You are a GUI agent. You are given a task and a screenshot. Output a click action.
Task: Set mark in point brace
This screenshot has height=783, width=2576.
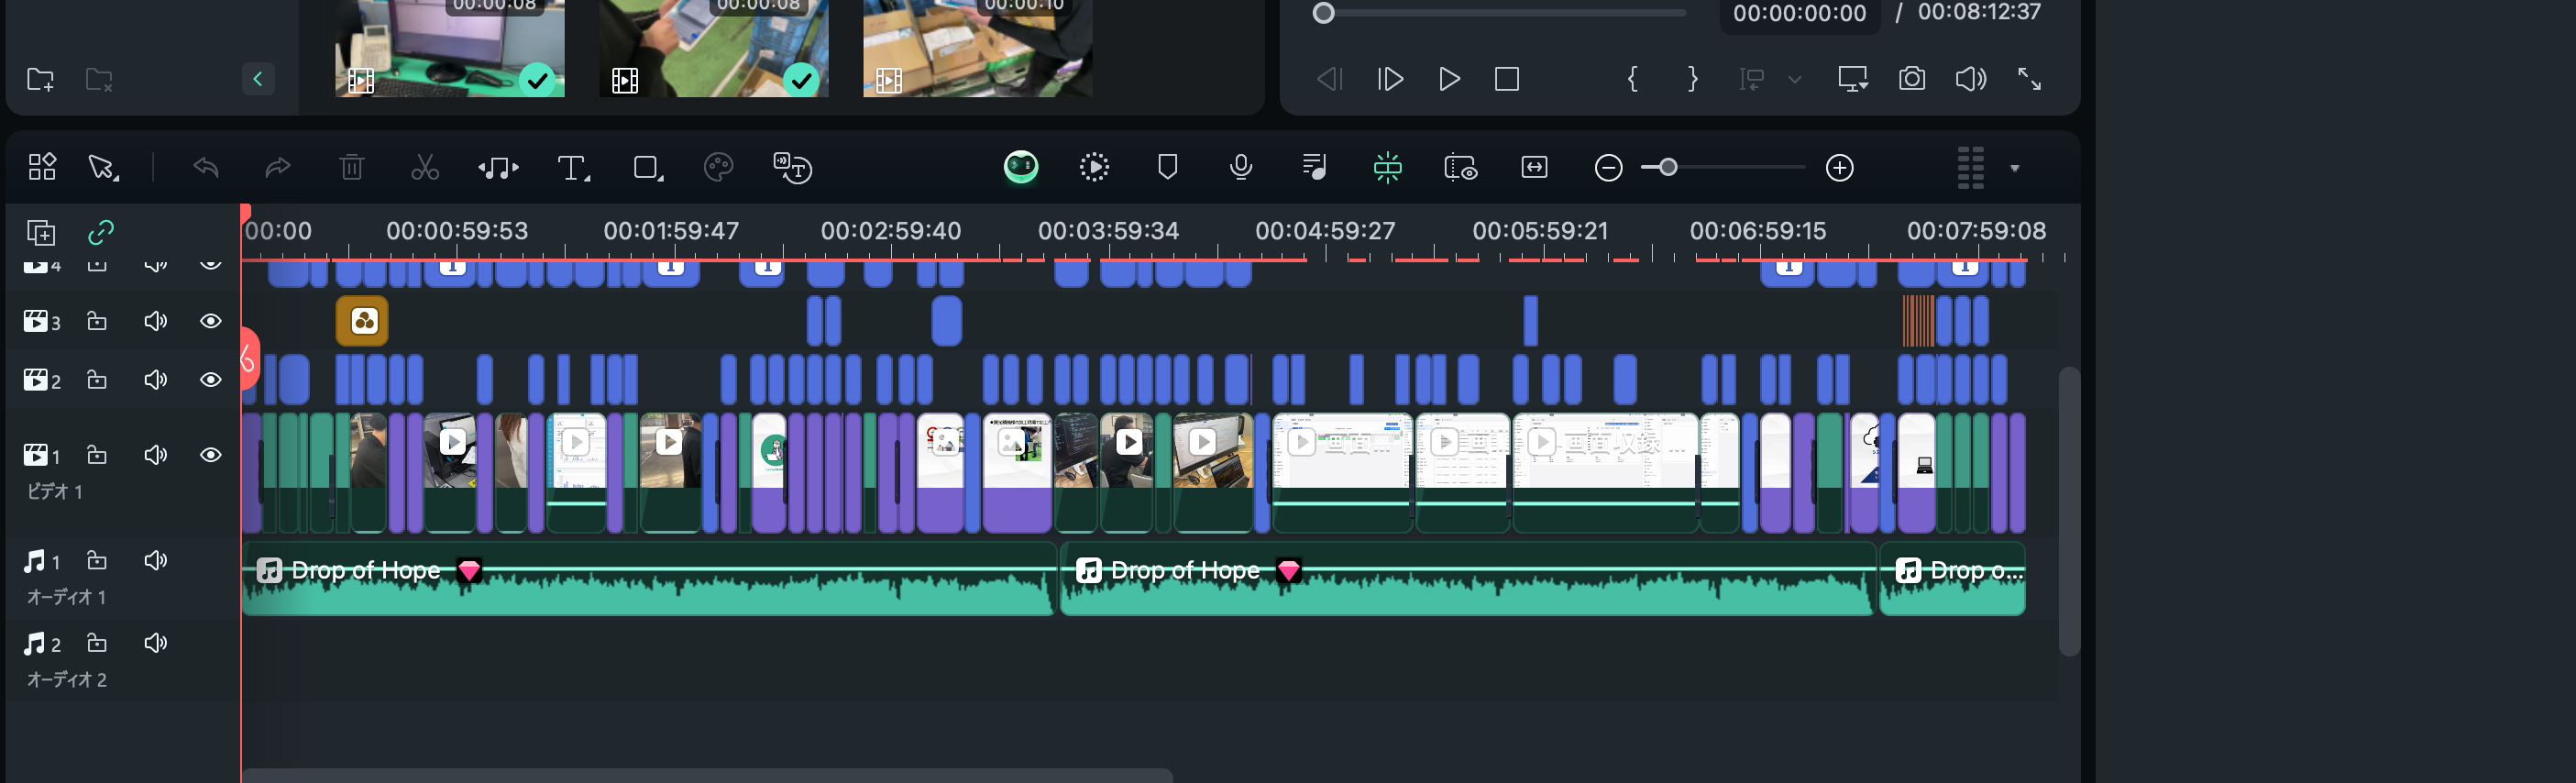pos(1633,79)
